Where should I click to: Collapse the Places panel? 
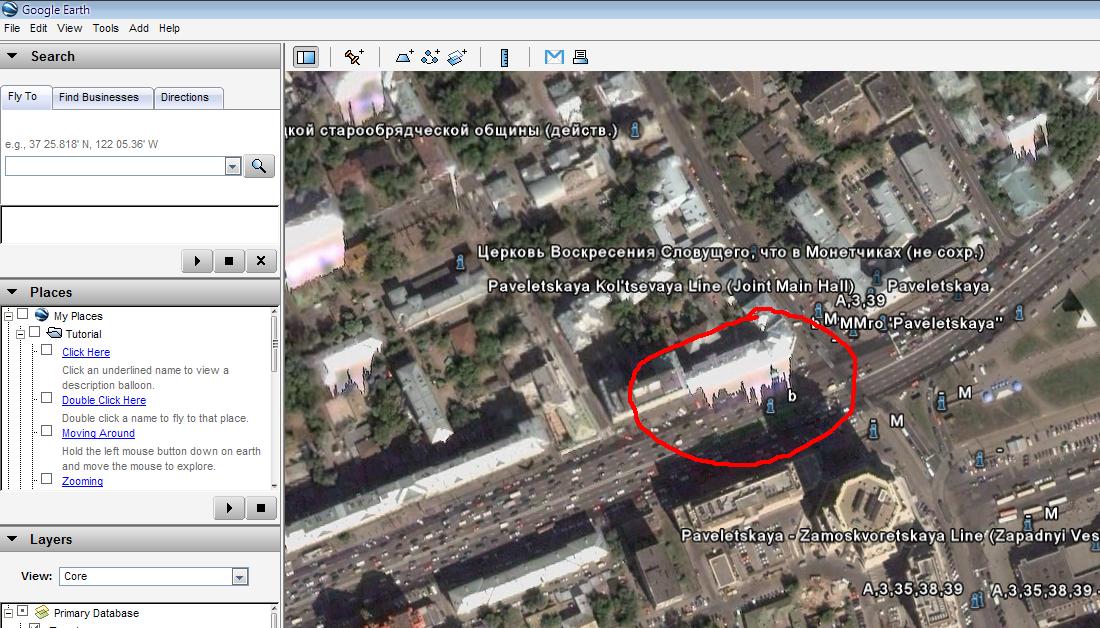12,292
